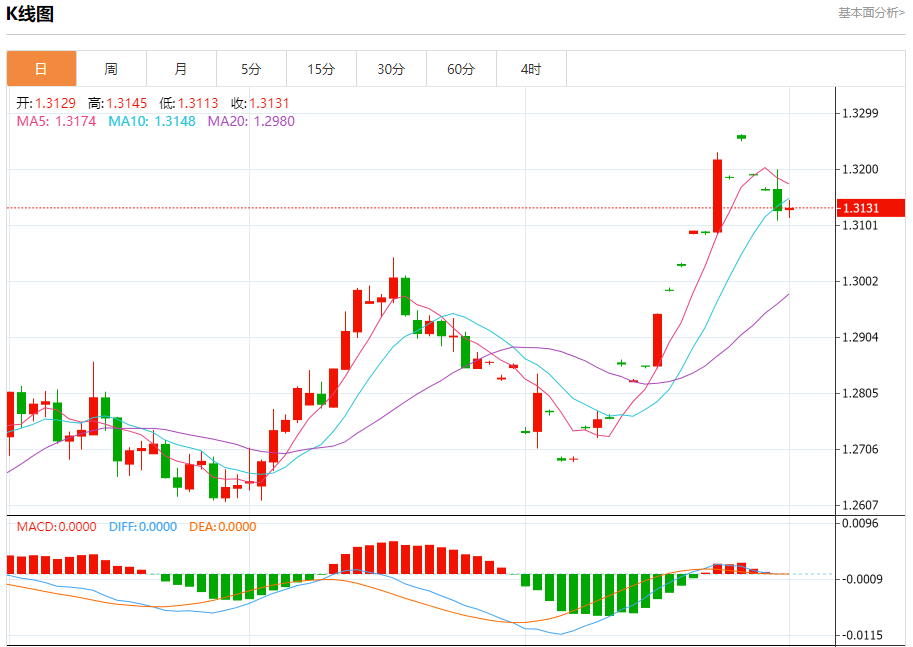The image size is (913, 647).
Task: Open the 30分 interval tab
Action: [x=391, y=69]
